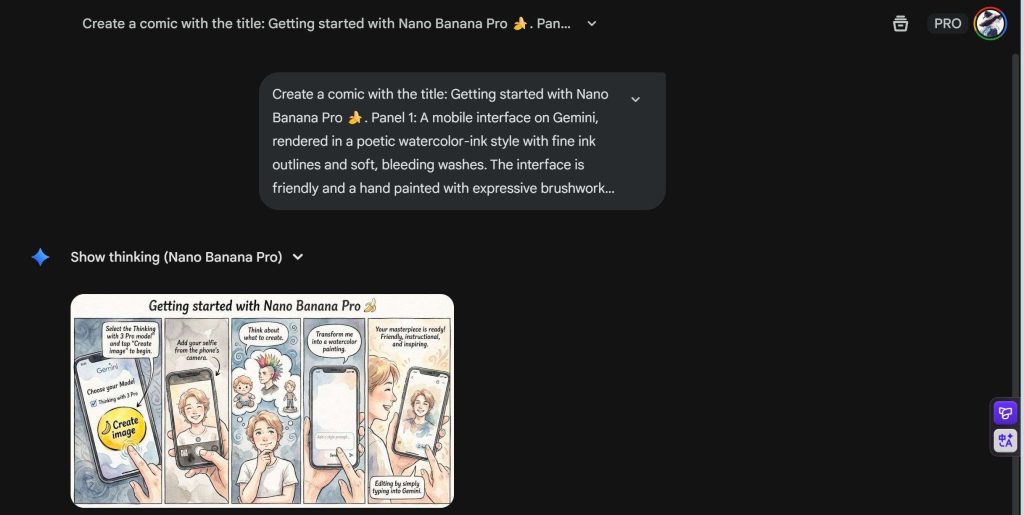Click the stacked archive icon beside PRO
This screenshot has height=515, width=1024.
click(x=900, y=23)
